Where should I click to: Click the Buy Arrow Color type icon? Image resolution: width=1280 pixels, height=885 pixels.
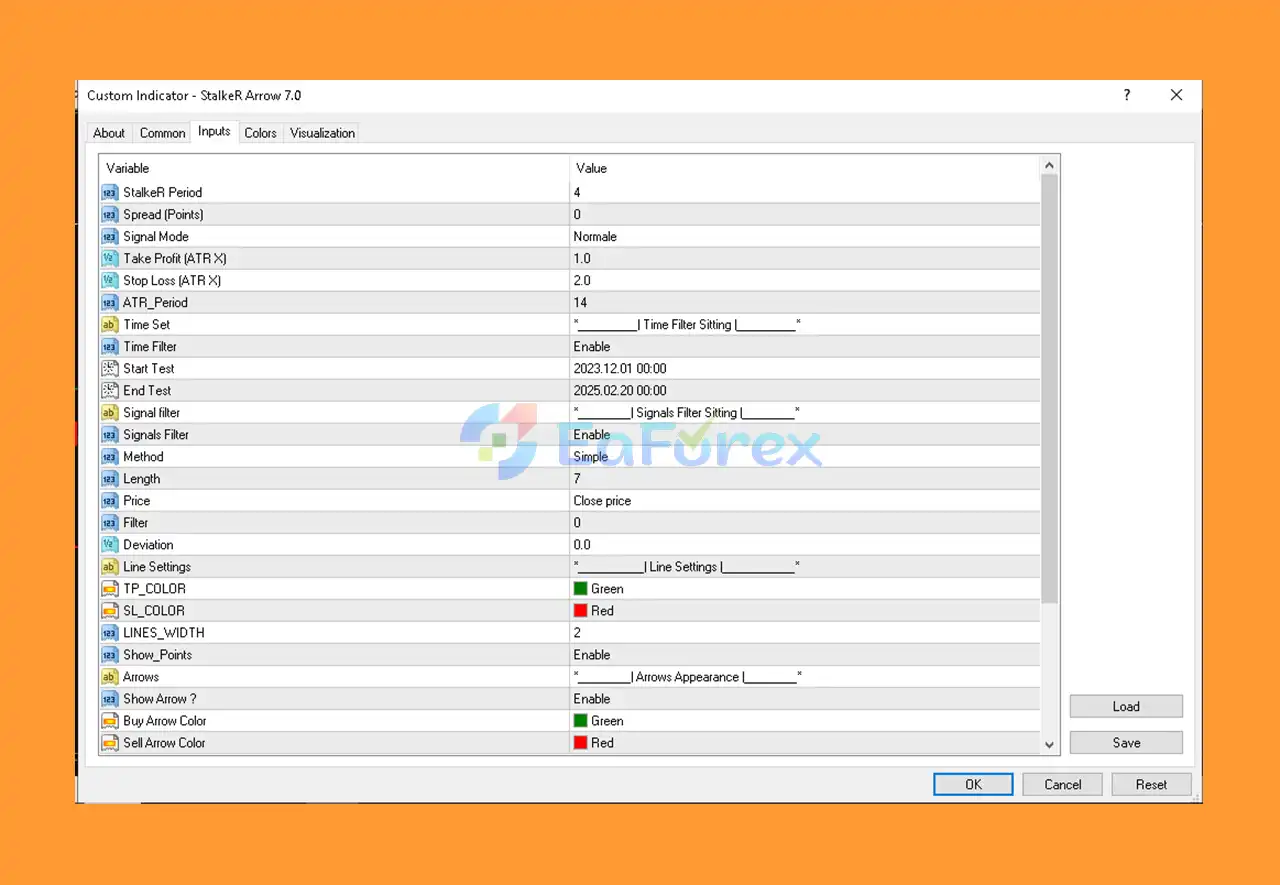110,720
